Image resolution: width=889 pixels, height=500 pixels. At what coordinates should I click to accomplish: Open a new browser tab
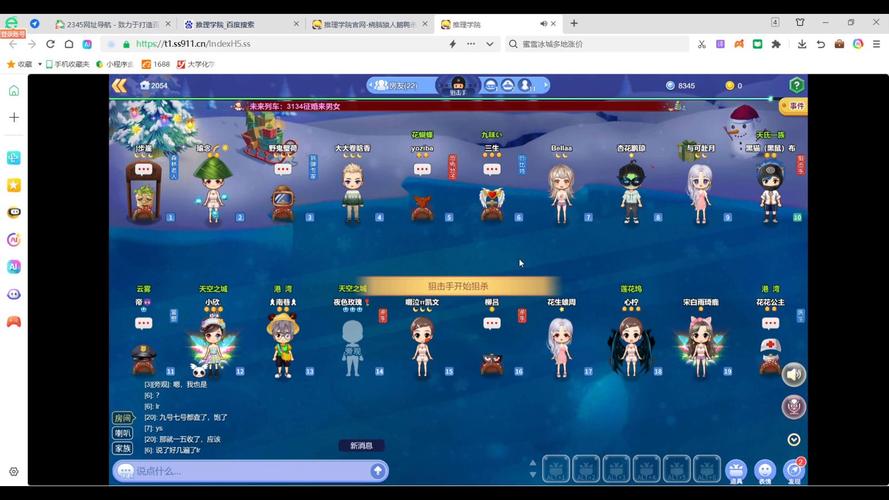click(574, 23)
